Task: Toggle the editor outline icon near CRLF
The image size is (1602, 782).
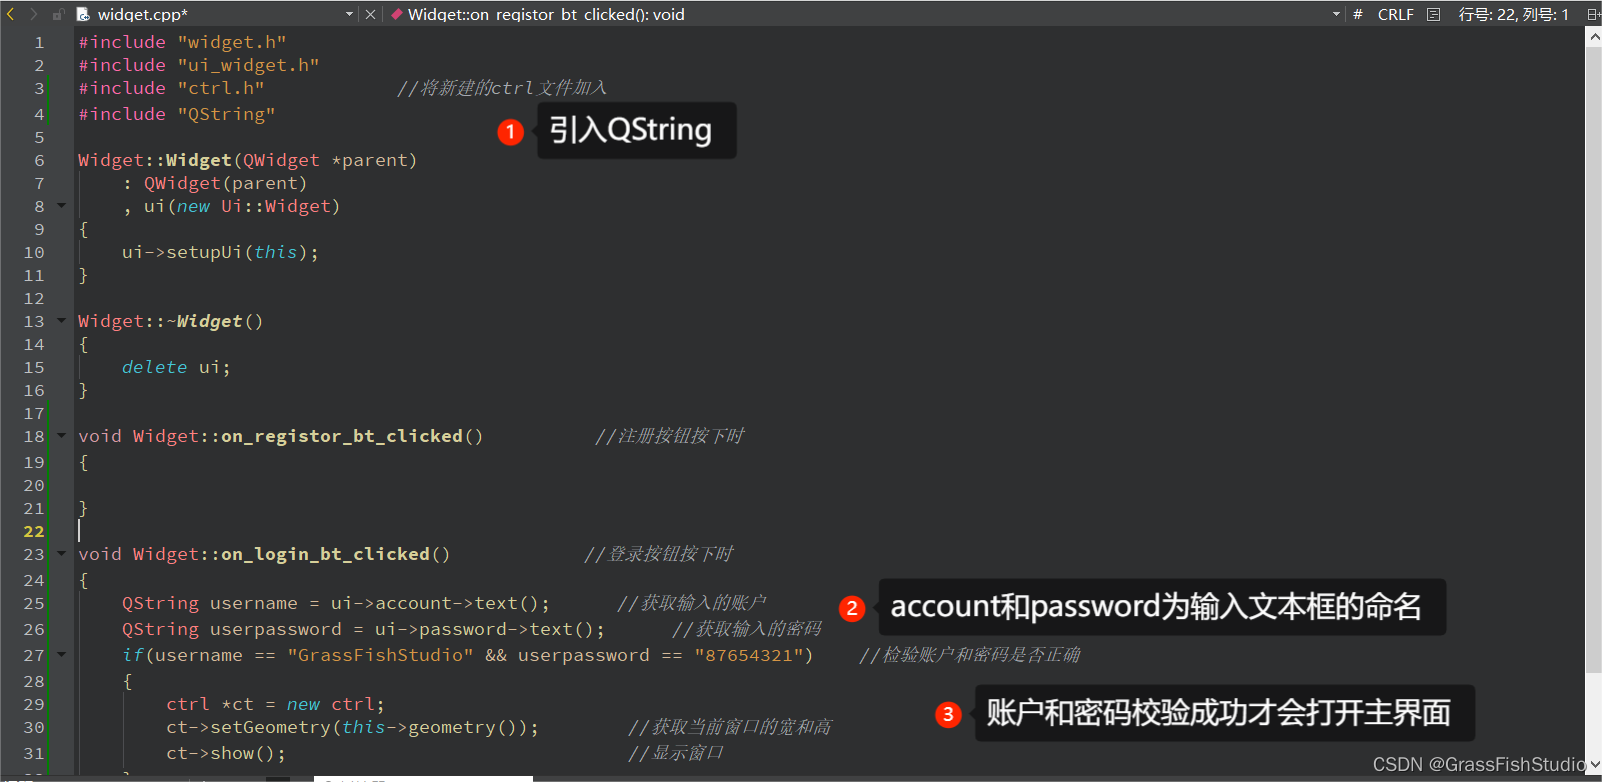Action: coord(1434,14)
